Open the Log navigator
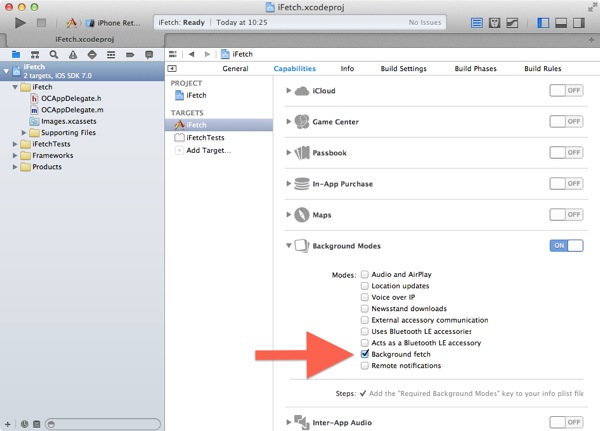This screenshot has width=600, height=431. click(149, 55)
